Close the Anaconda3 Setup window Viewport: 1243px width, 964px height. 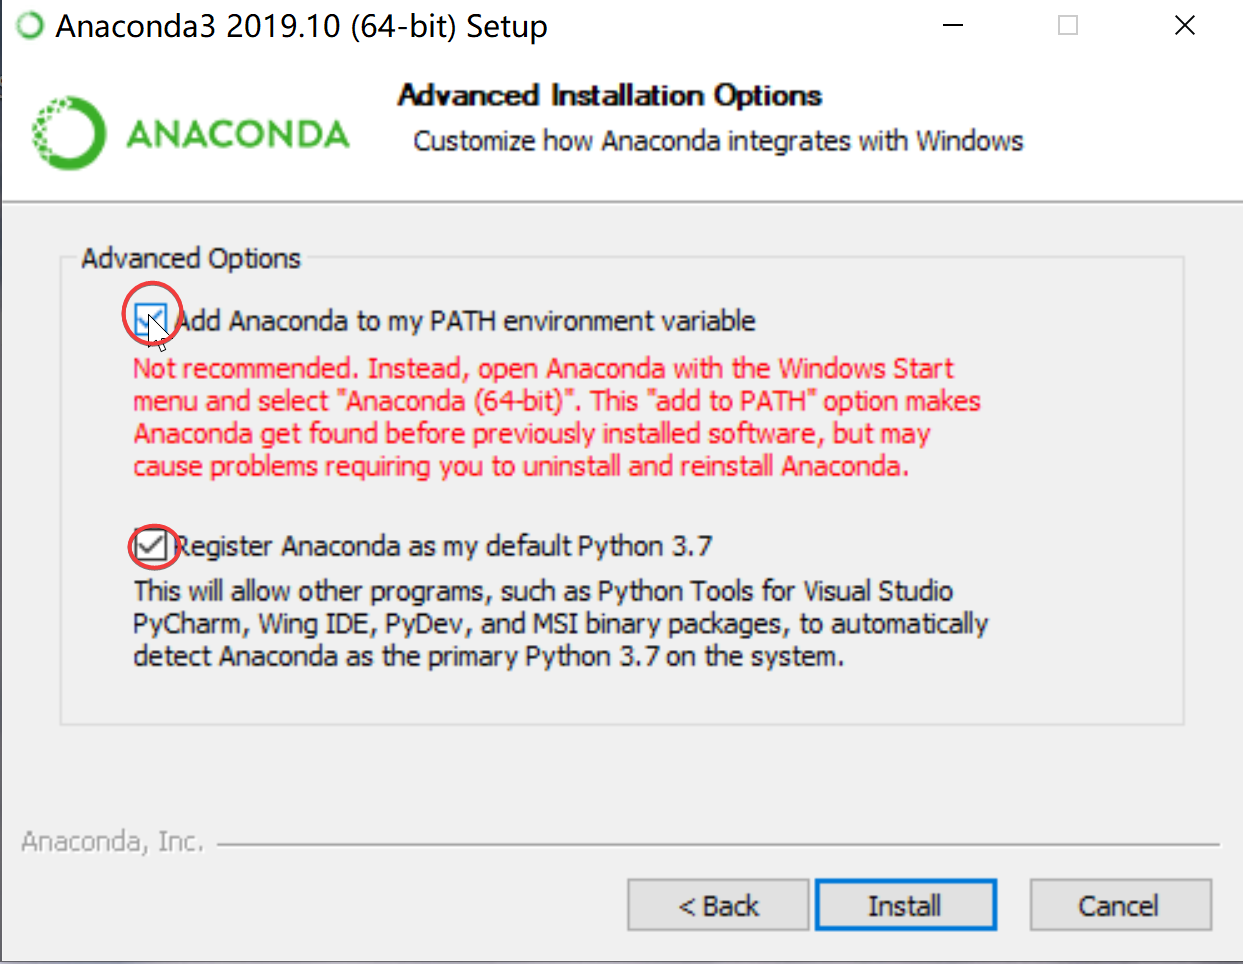point(1185,25)
